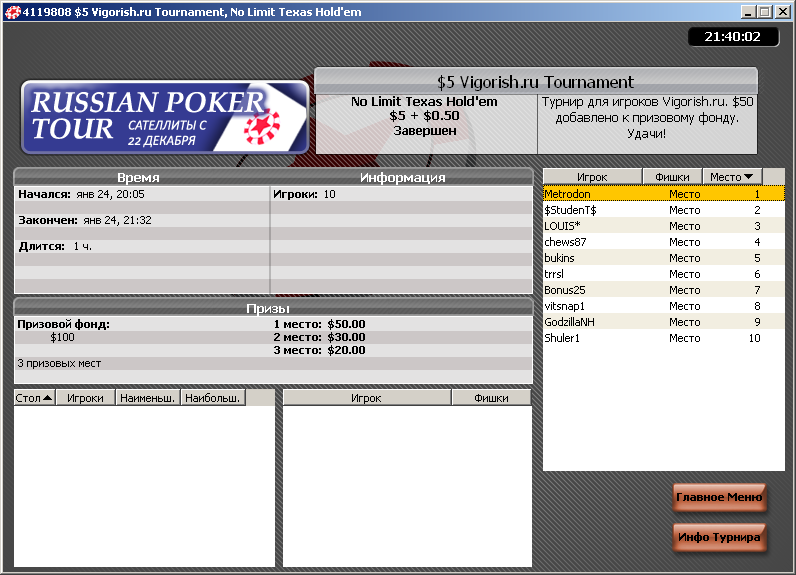Click the Начался: янв 24, 20:05 line
This screenshot has height=575, width=796.
click(81, 194)
